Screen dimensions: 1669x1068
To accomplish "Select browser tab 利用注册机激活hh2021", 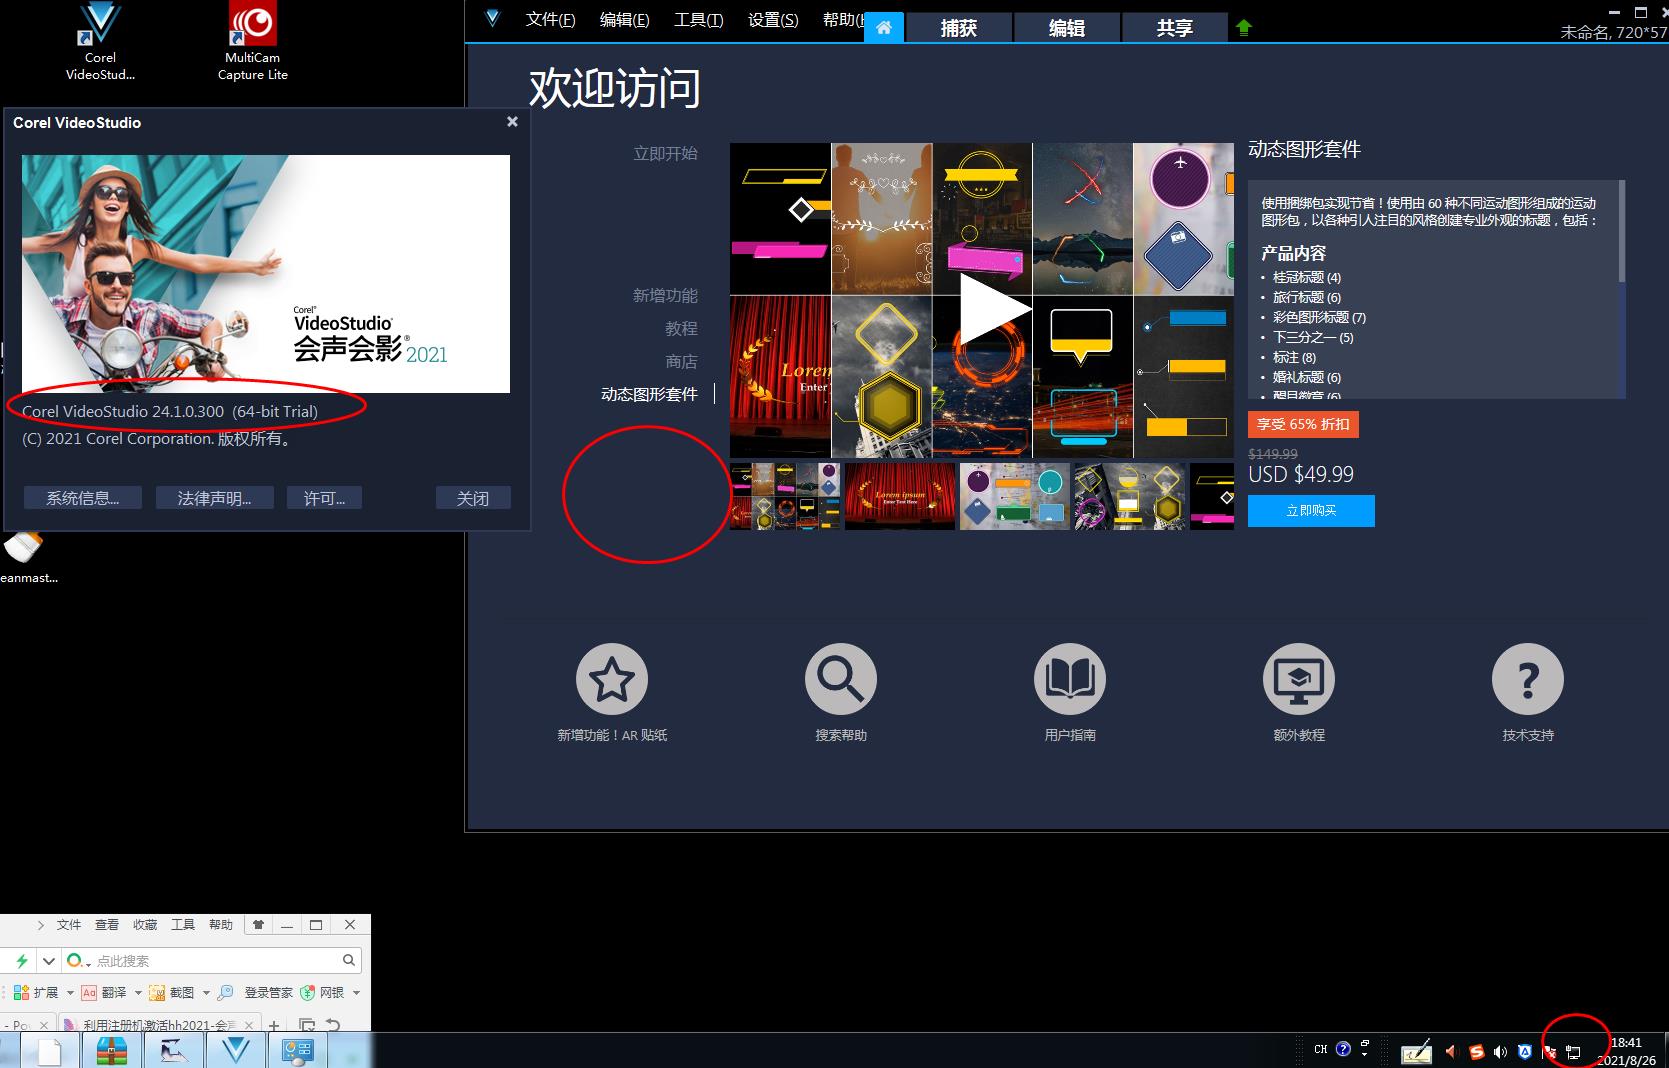I will tap(159, 1025).
